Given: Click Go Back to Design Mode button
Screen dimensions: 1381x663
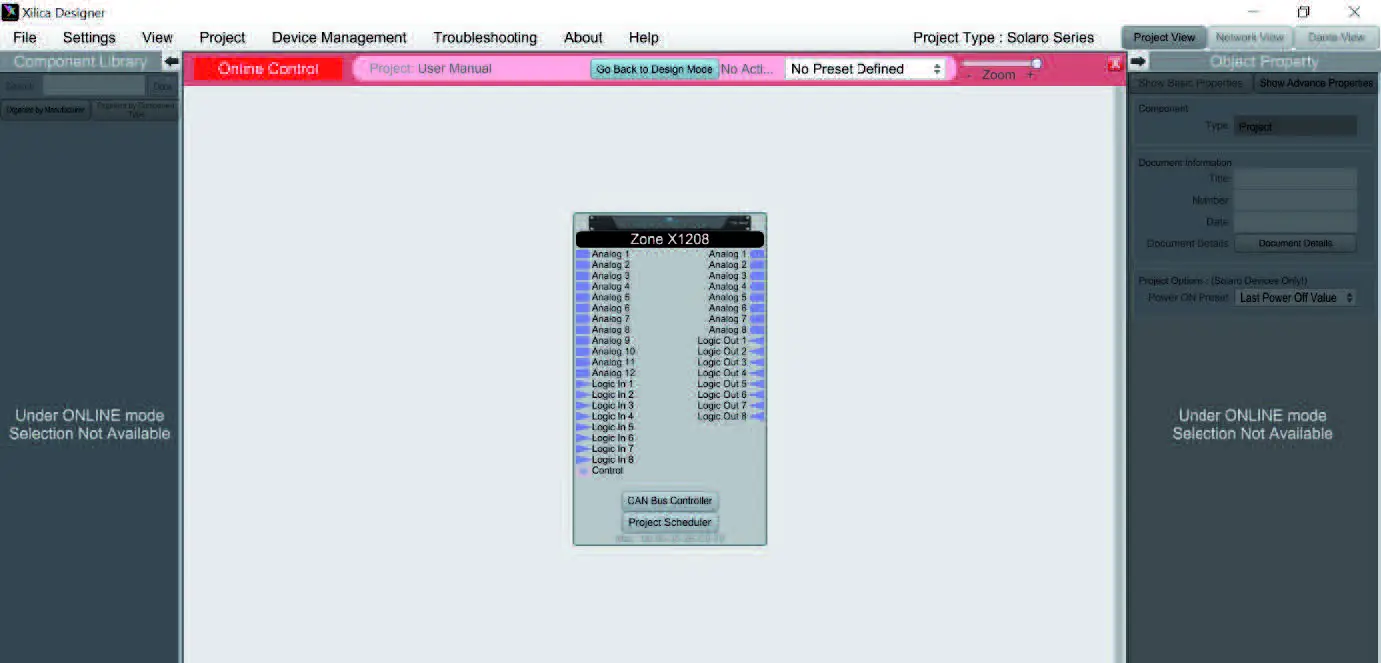Looking at the screenshot, I should tap(655, 69).
